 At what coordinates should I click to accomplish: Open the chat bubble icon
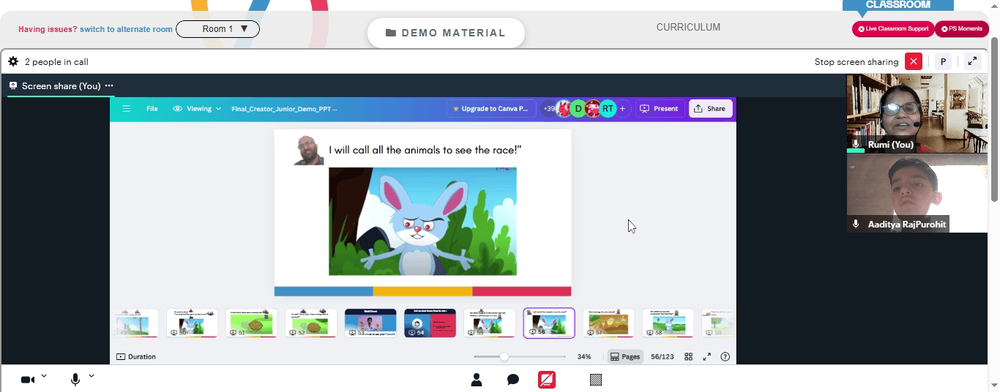point(513,380)
